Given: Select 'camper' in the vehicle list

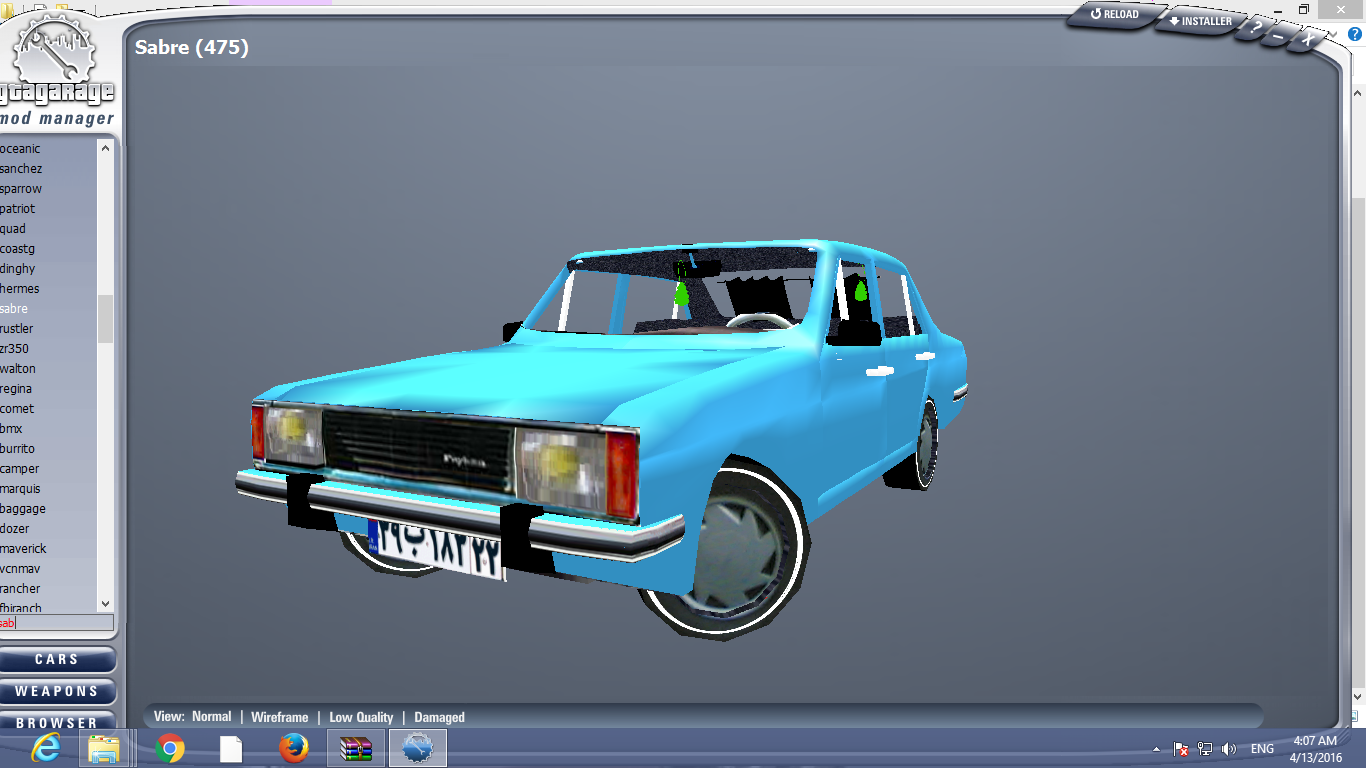Looking at the screenshot, I should click(x=20, y=469).
